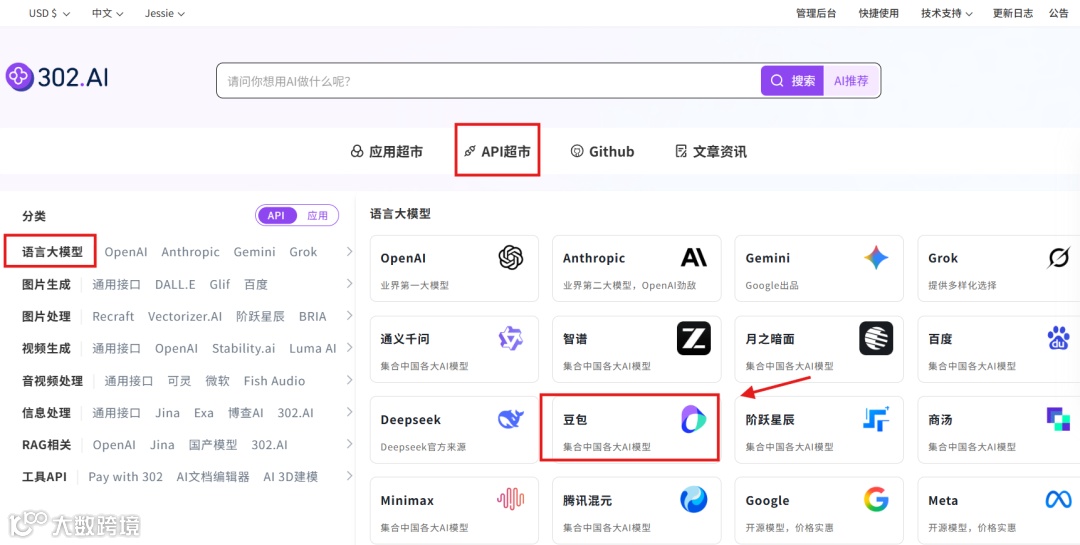This screenshot has height=545, width=1080.
Task: Click the 腾讯混元 logo icon
Action: [694, 500]
